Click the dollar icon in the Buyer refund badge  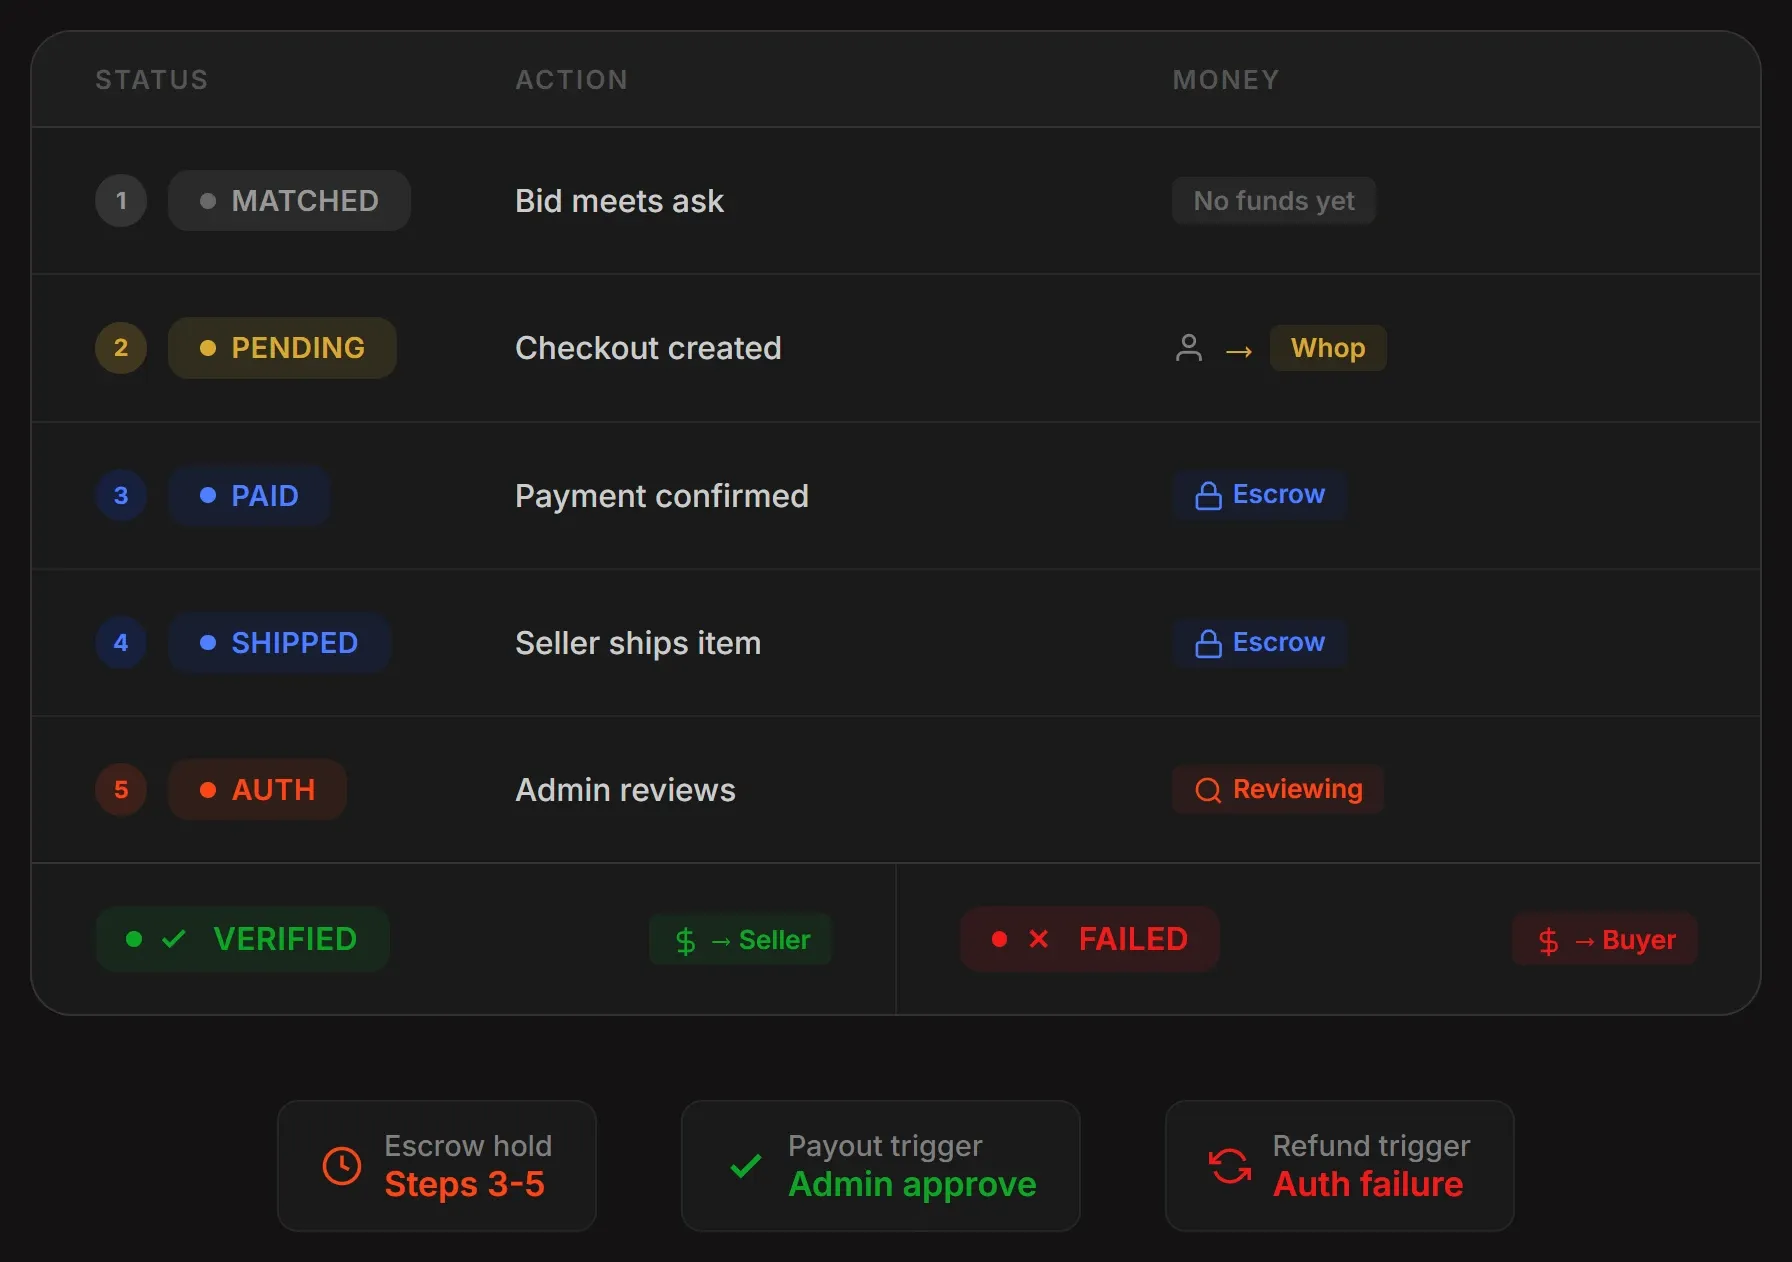coord(1546,939)
